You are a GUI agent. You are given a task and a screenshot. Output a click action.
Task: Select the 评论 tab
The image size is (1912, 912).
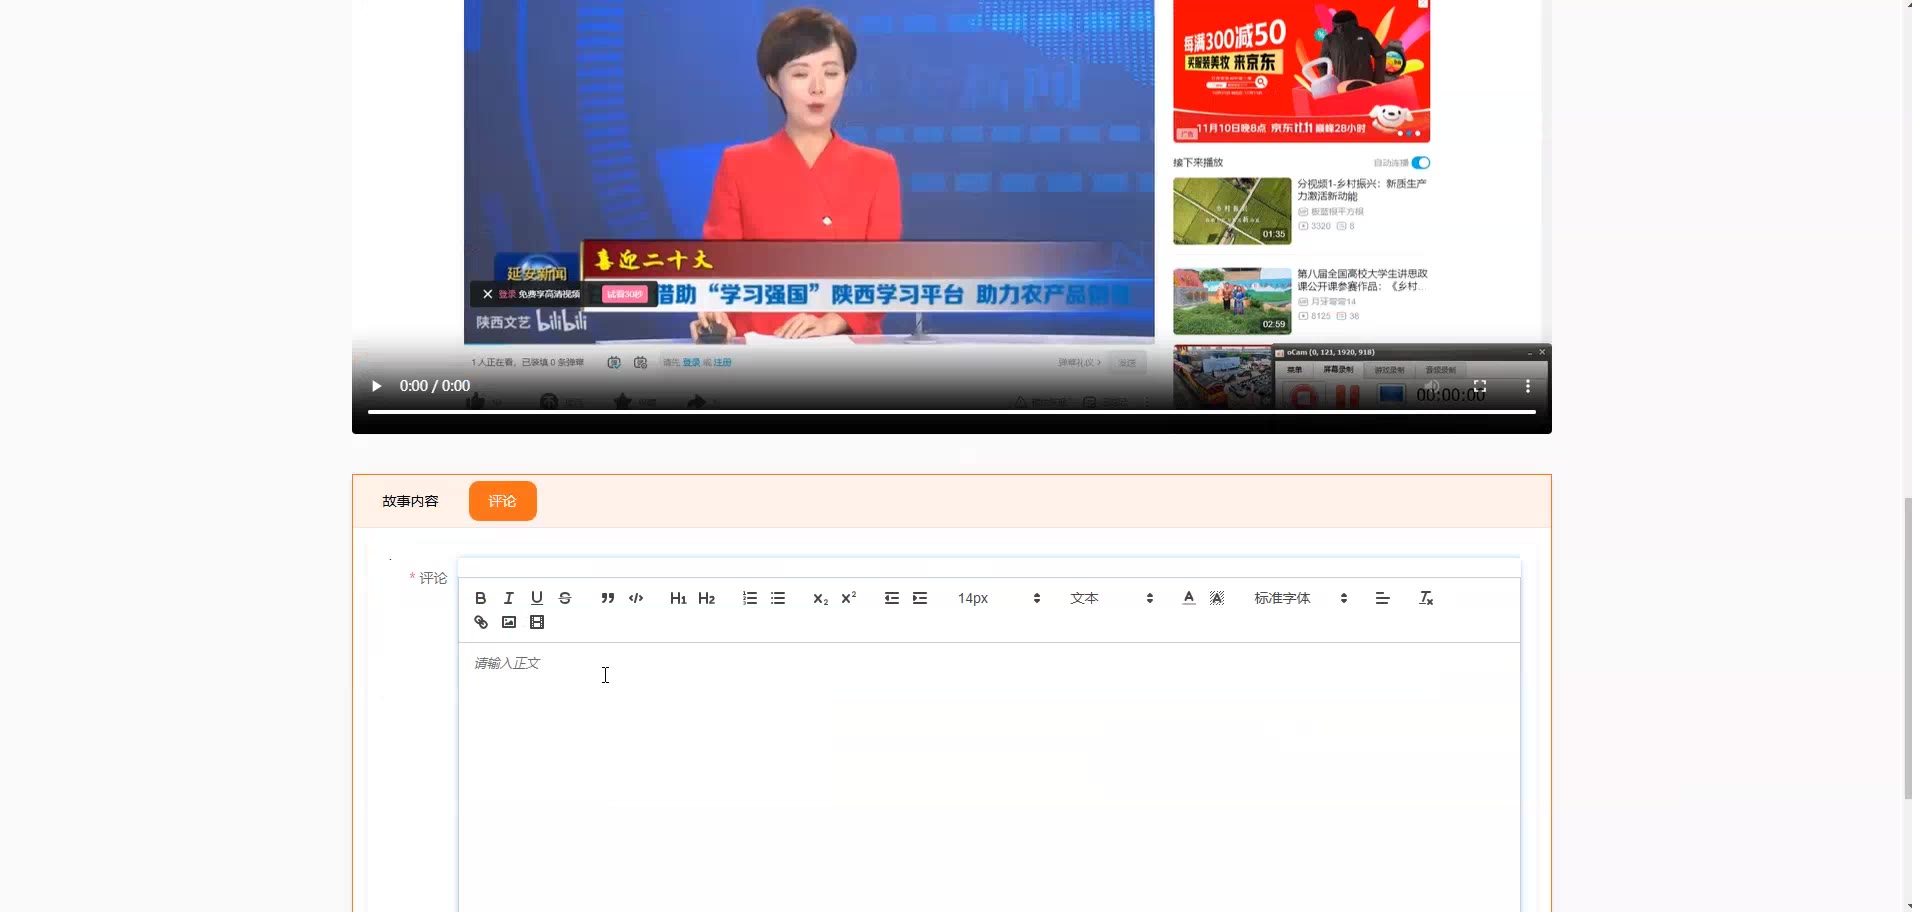click(503, 501)
